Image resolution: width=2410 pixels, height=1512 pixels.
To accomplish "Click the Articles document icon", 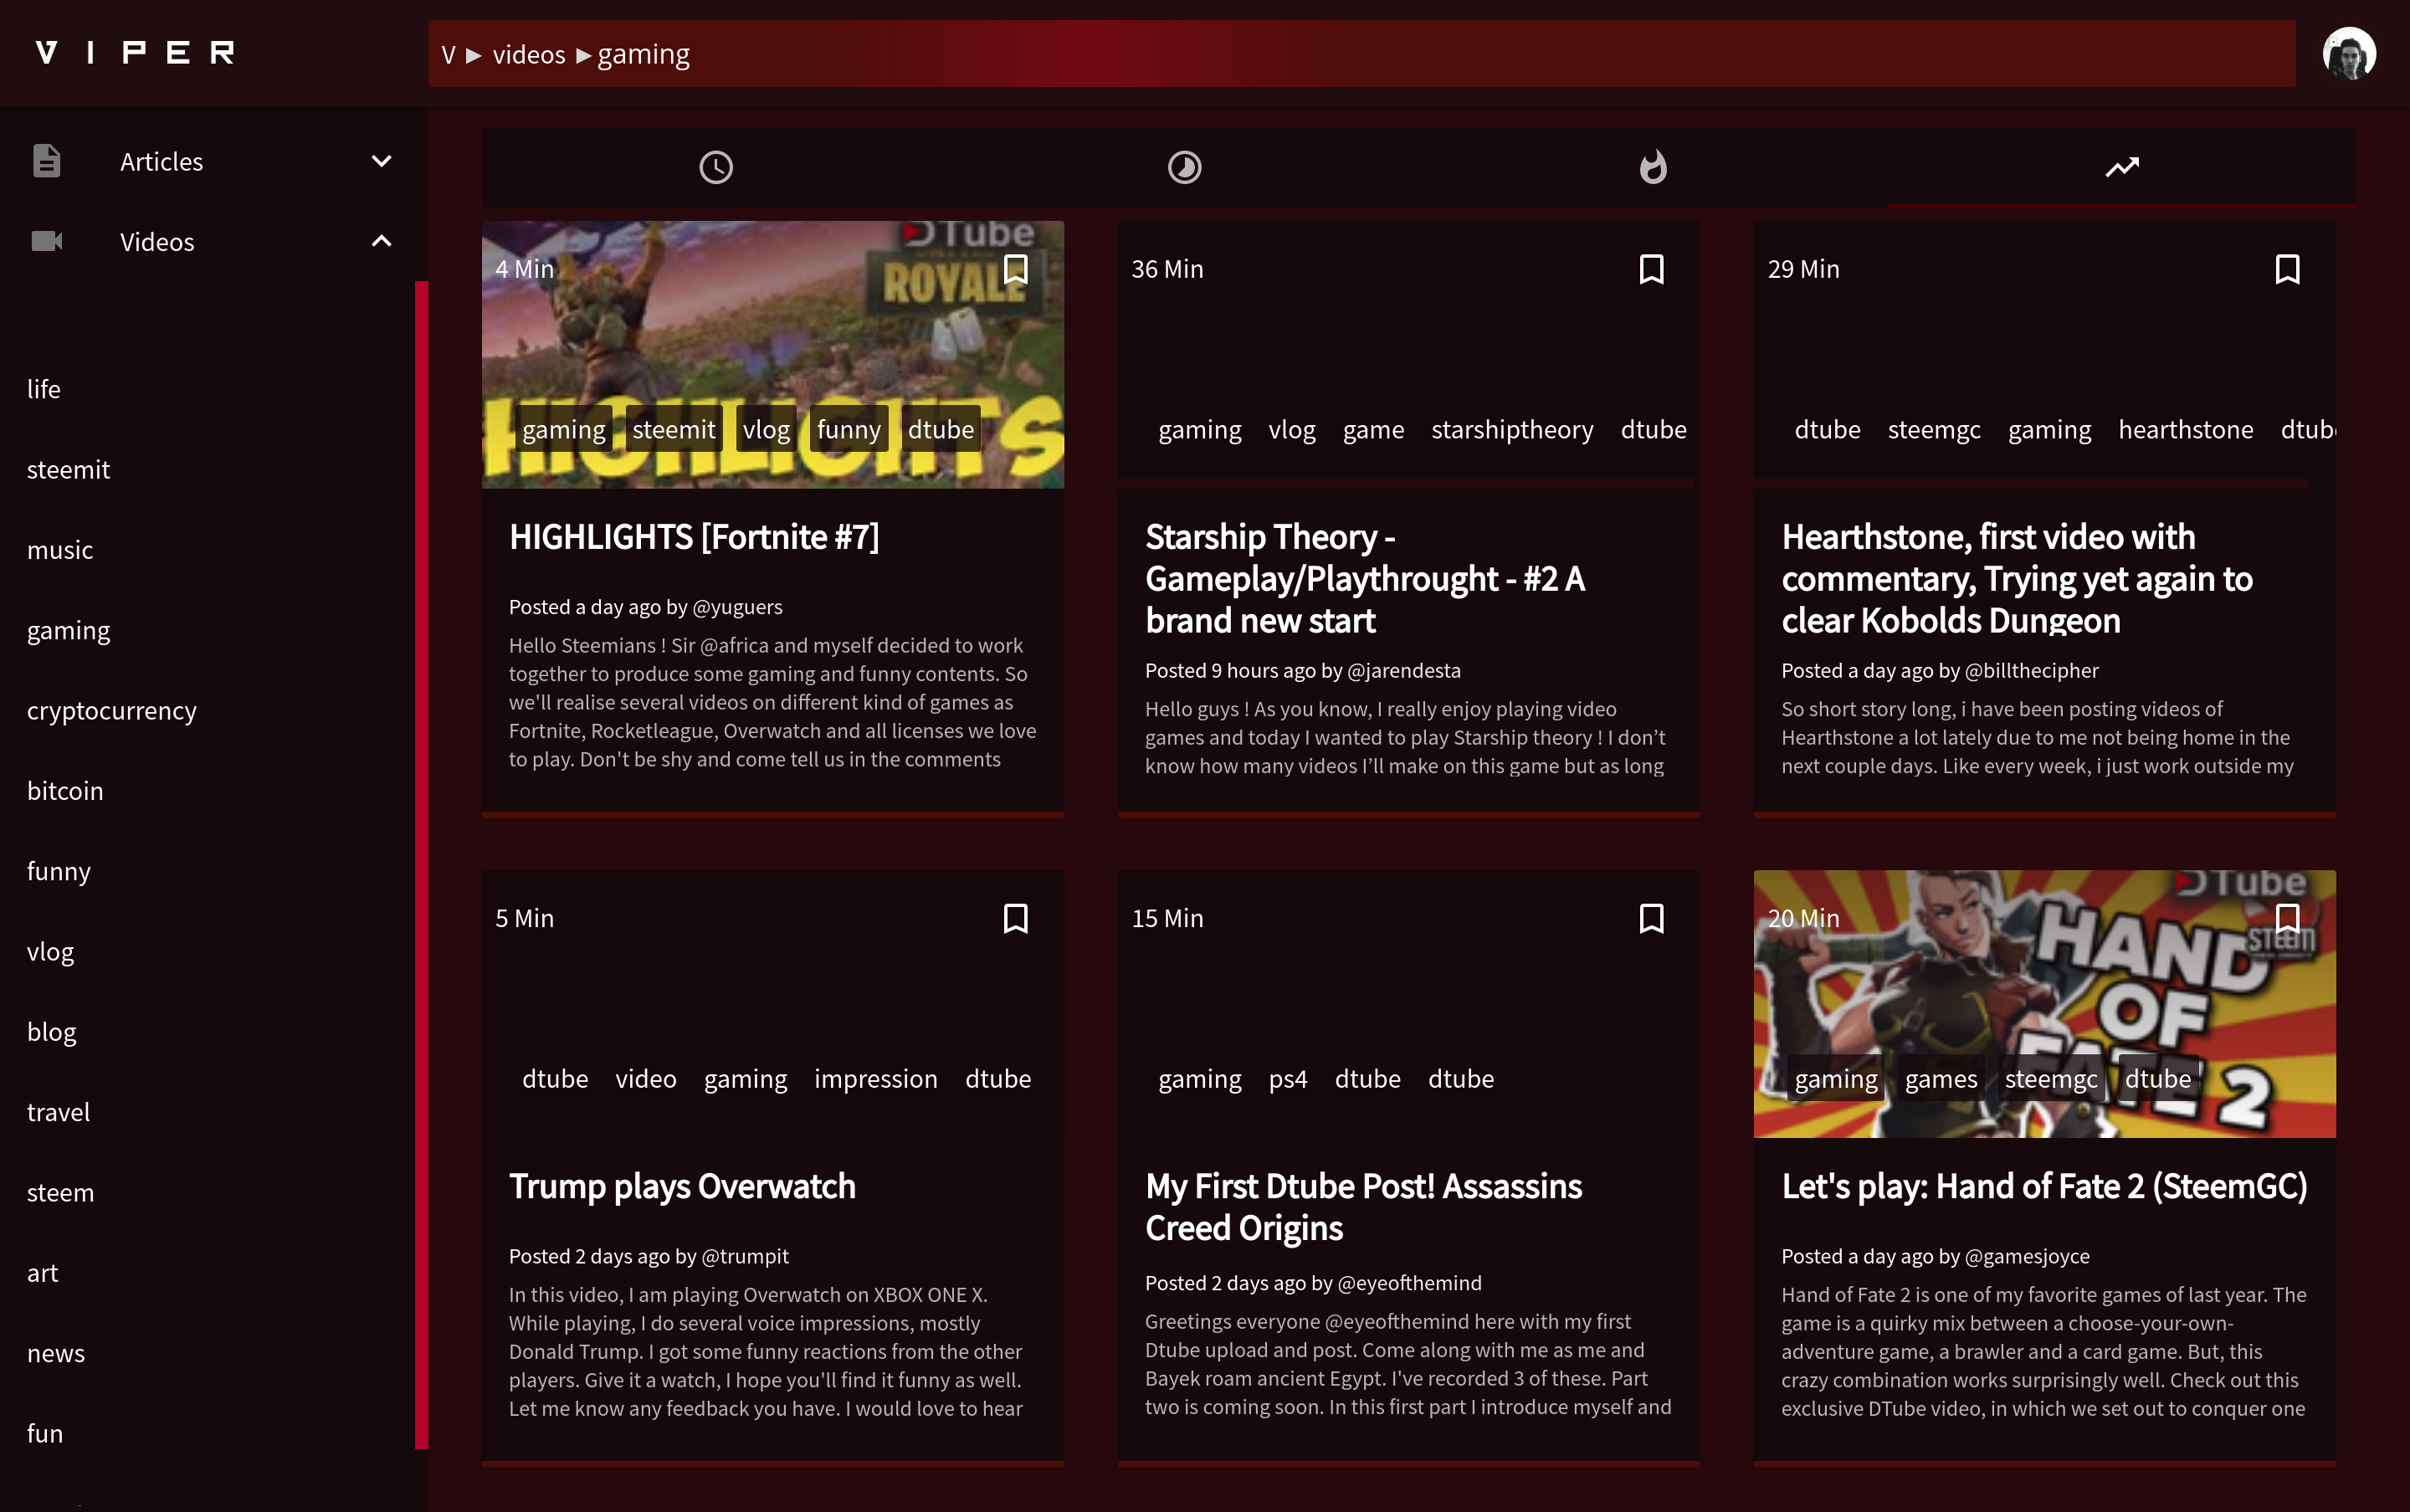I will (47, 161).
